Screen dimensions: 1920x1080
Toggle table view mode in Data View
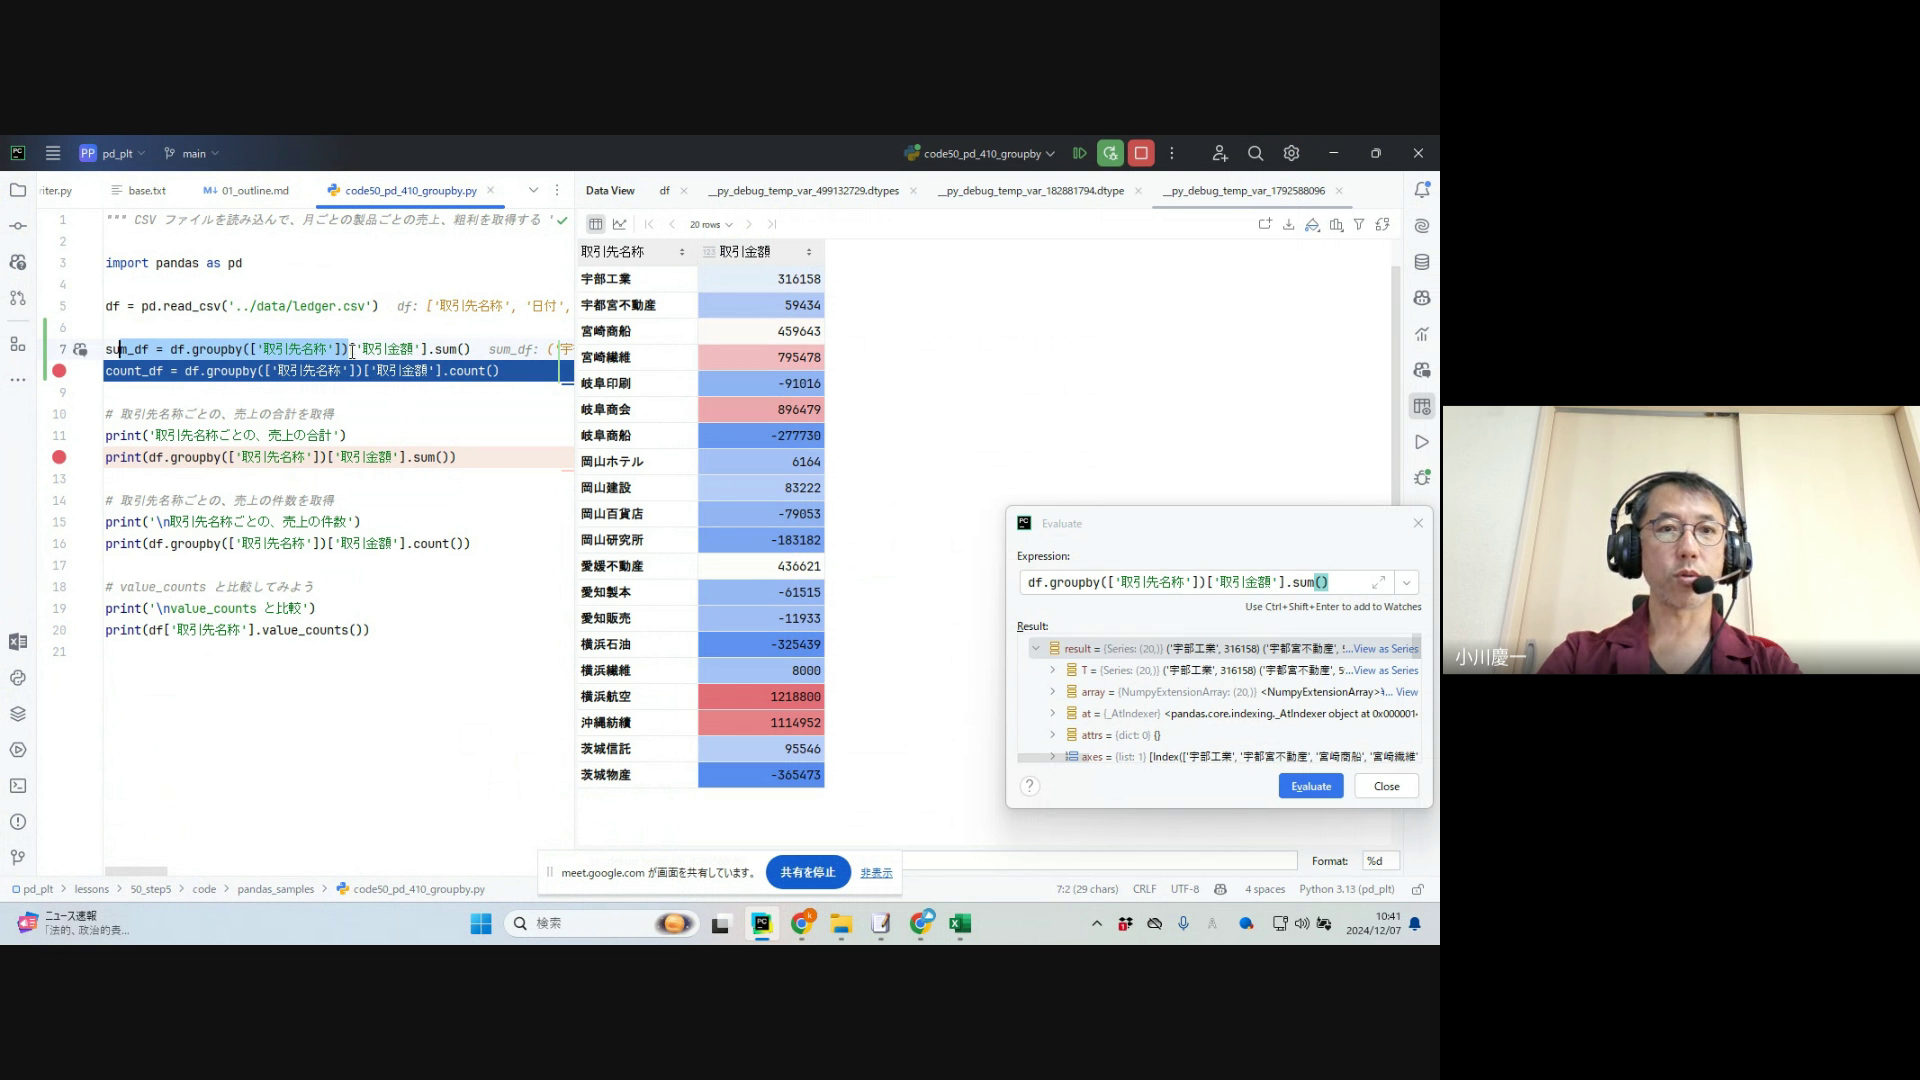(x=595, y=225)
